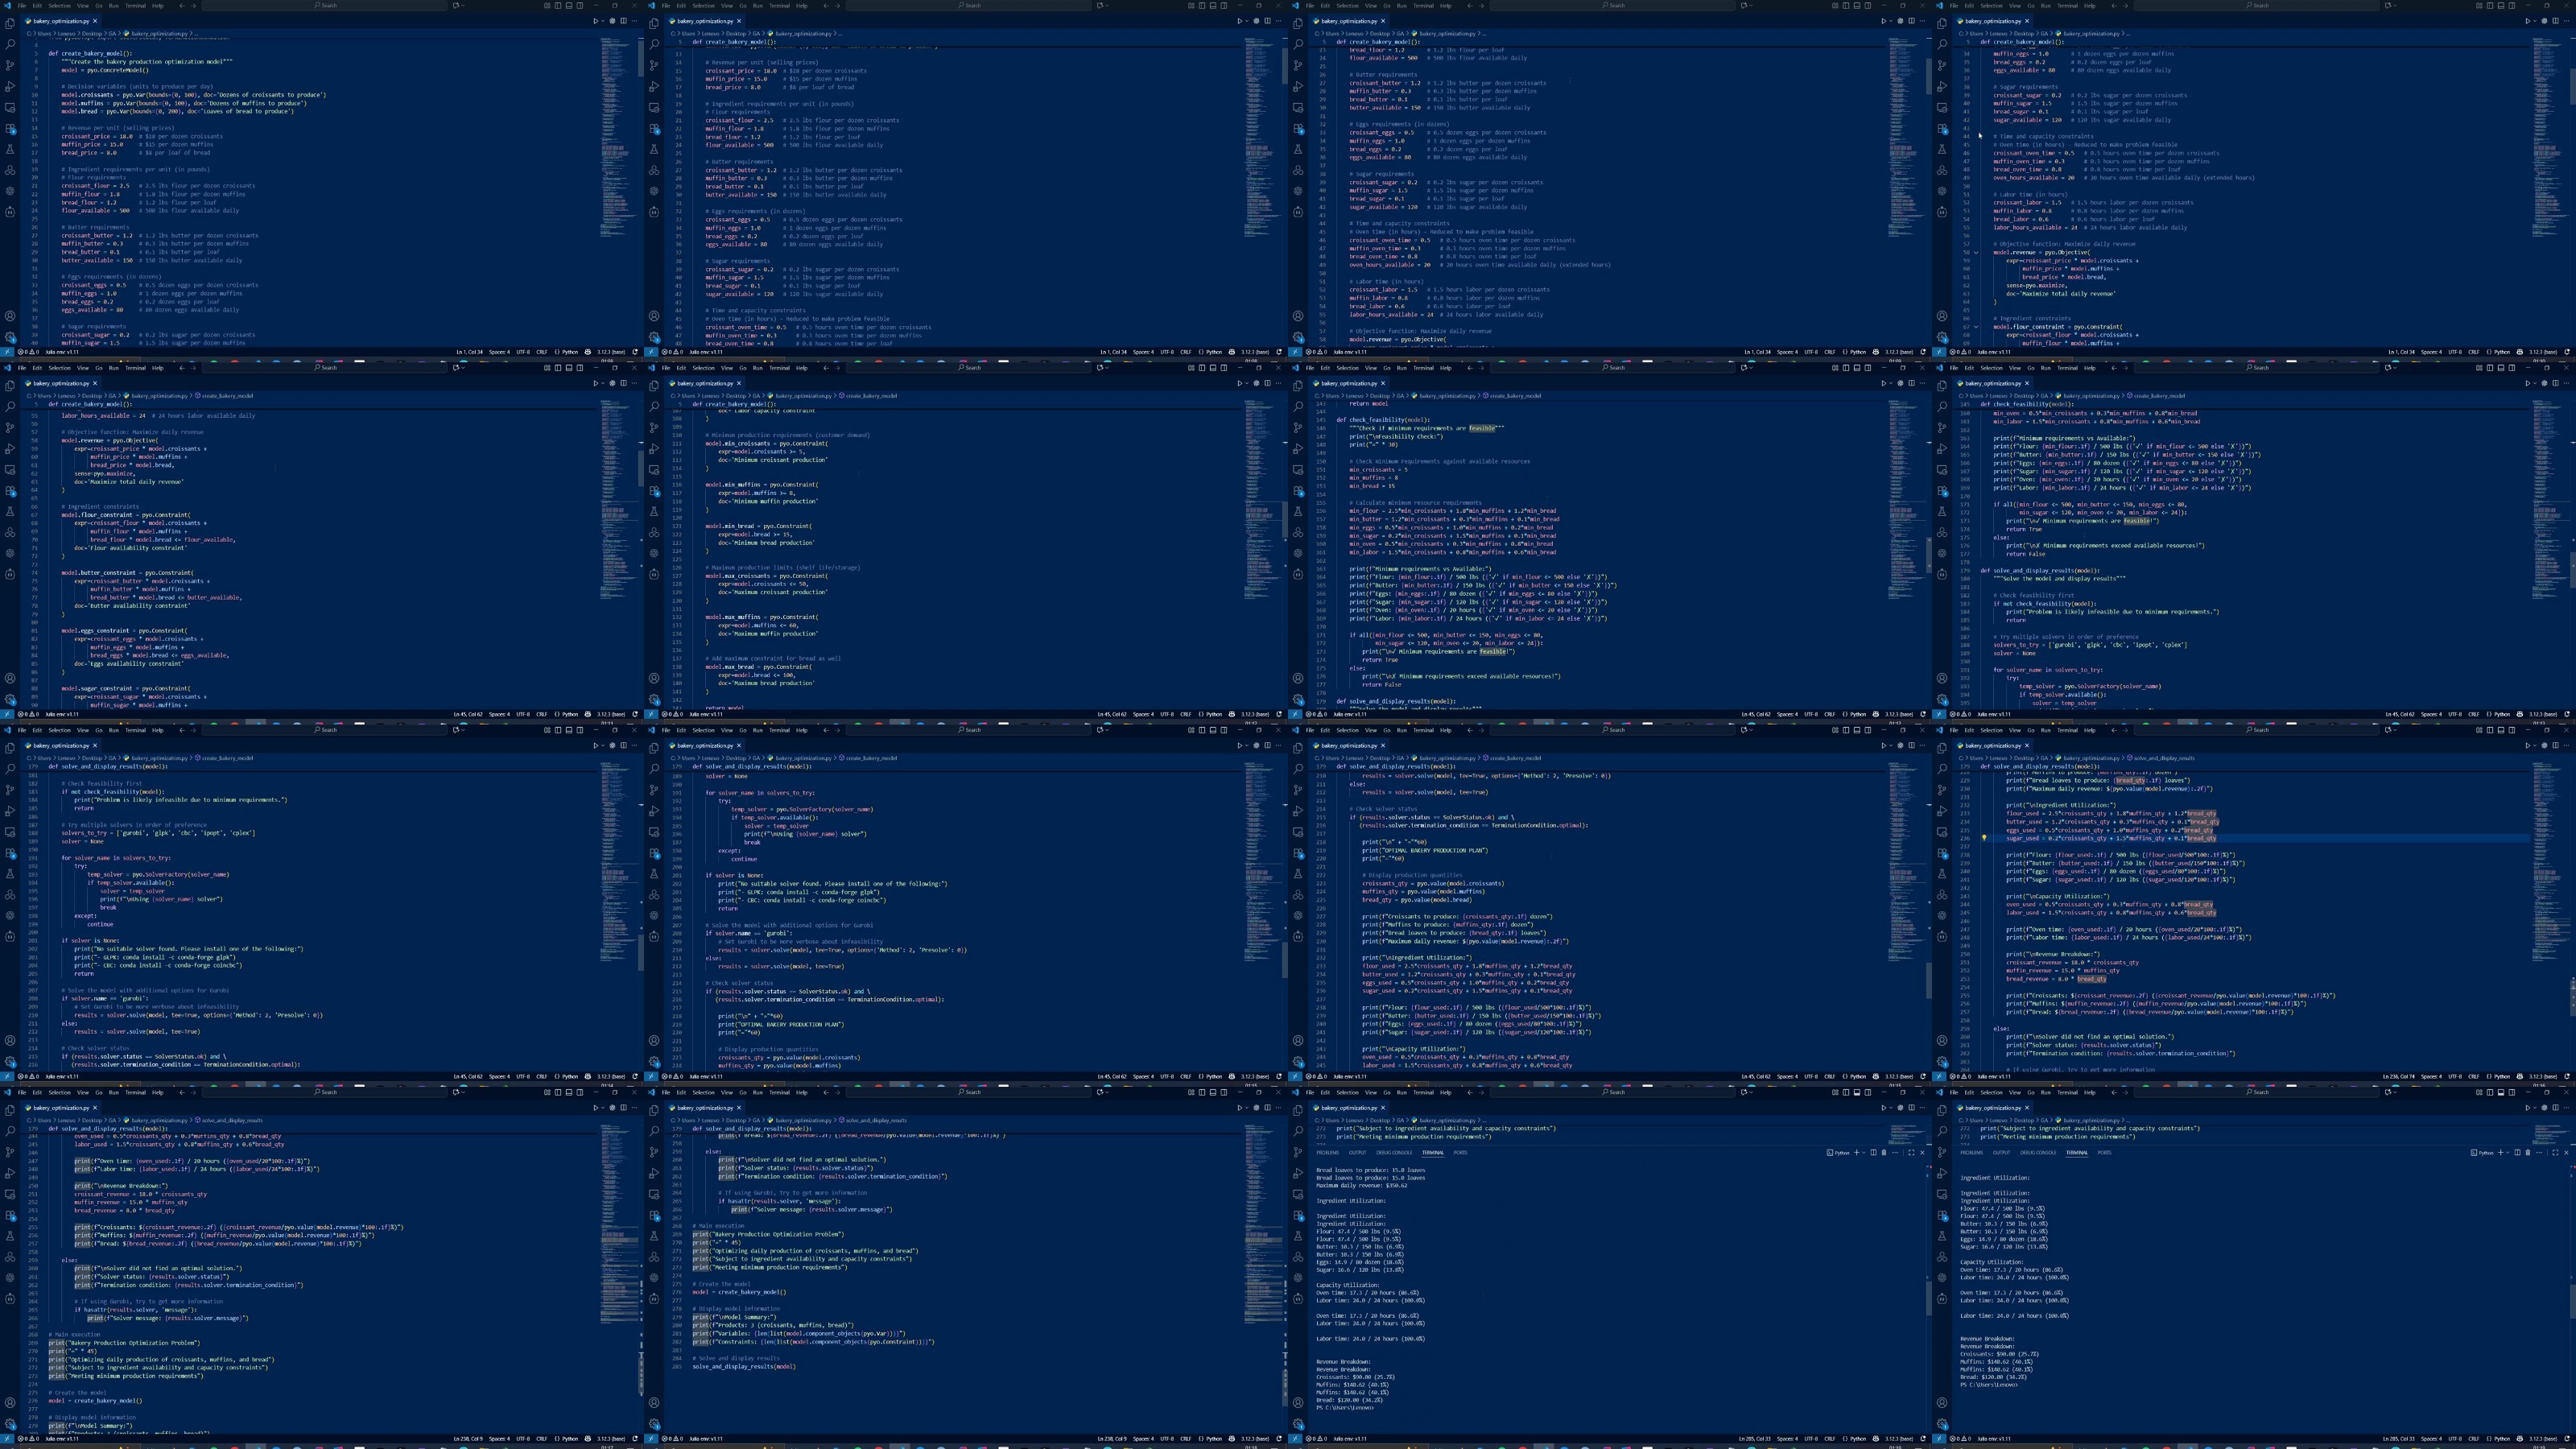Select Python language mode, 'min_croissants = 5' window
2576x1449 pixels.
click(1856, 714)
